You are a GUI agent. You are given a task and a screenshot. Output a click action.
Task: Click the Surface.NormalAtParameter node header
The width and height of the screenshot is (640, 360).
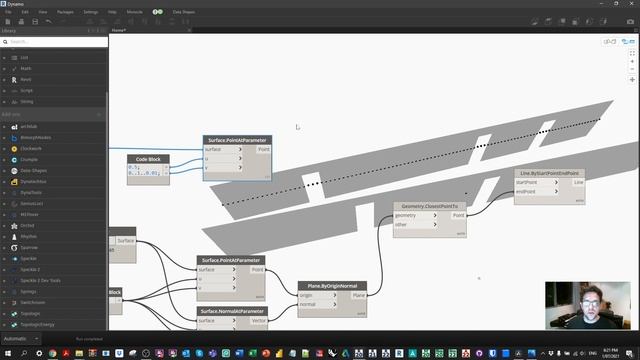click(x=232, y=311)
